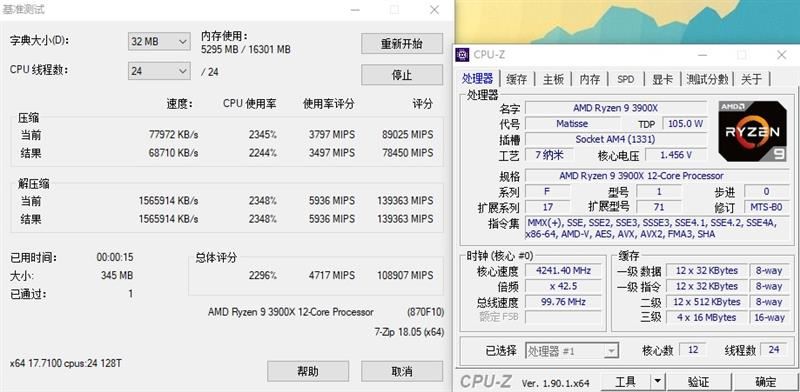The width and height of the screenshot is (800, 392).
Task: Close the 基准测试 benchmark window
Action: pos(434,10)
